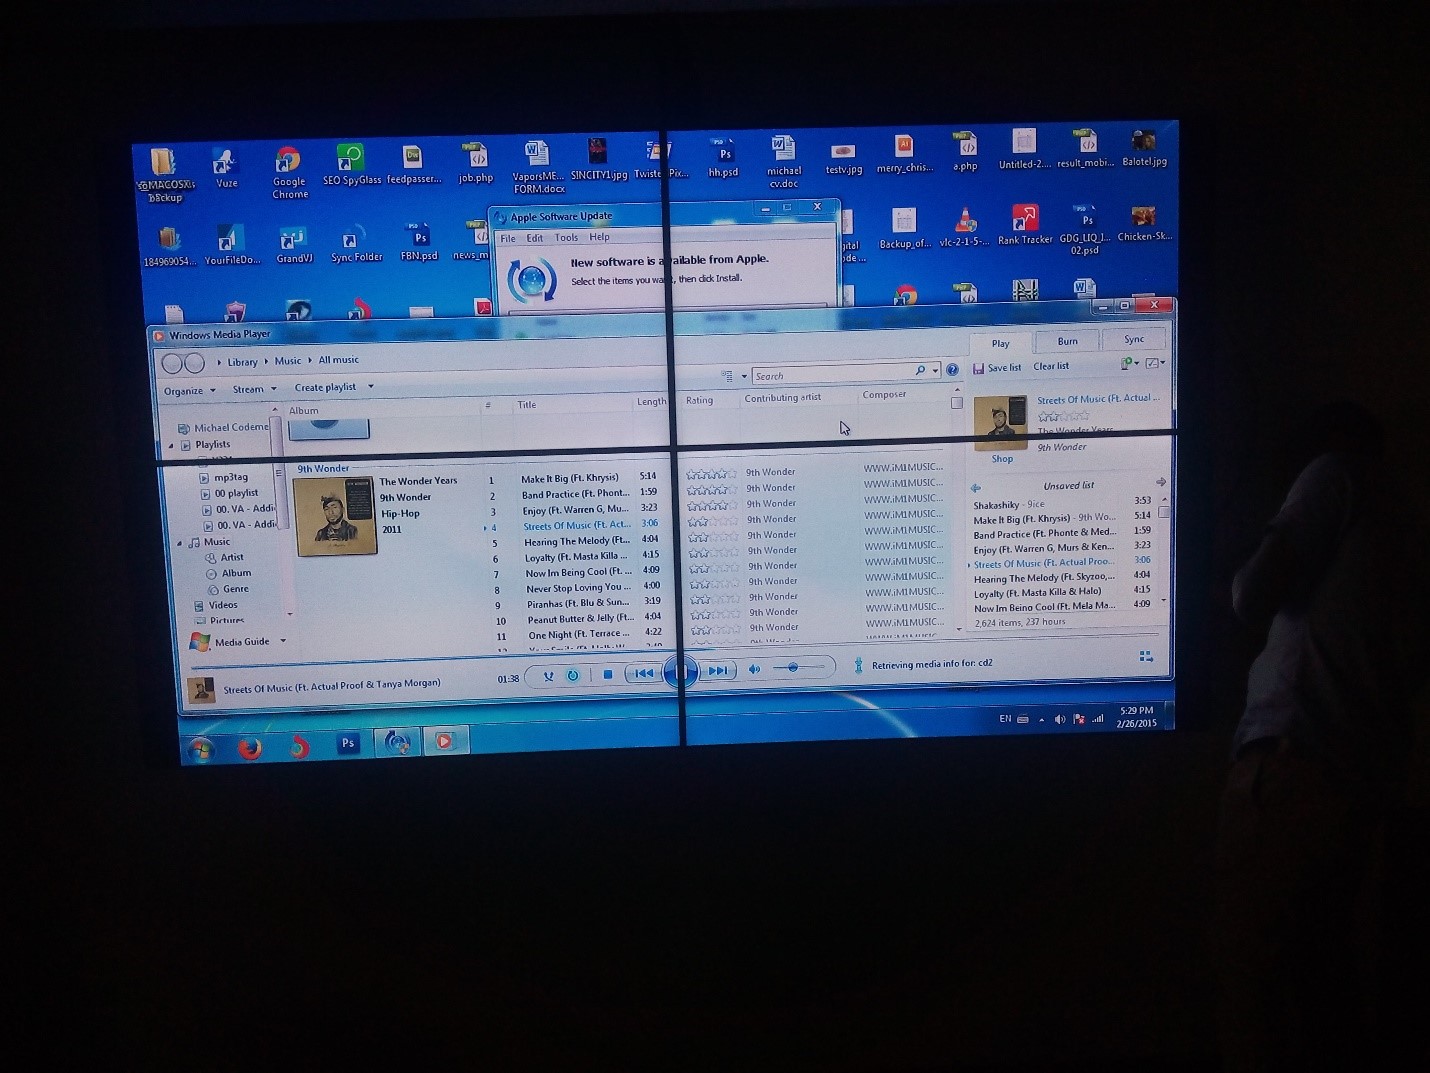Select Album in the navigation tree
Image resolution: width=1430 pixels, height=1073 pixels.
[236, 574]
